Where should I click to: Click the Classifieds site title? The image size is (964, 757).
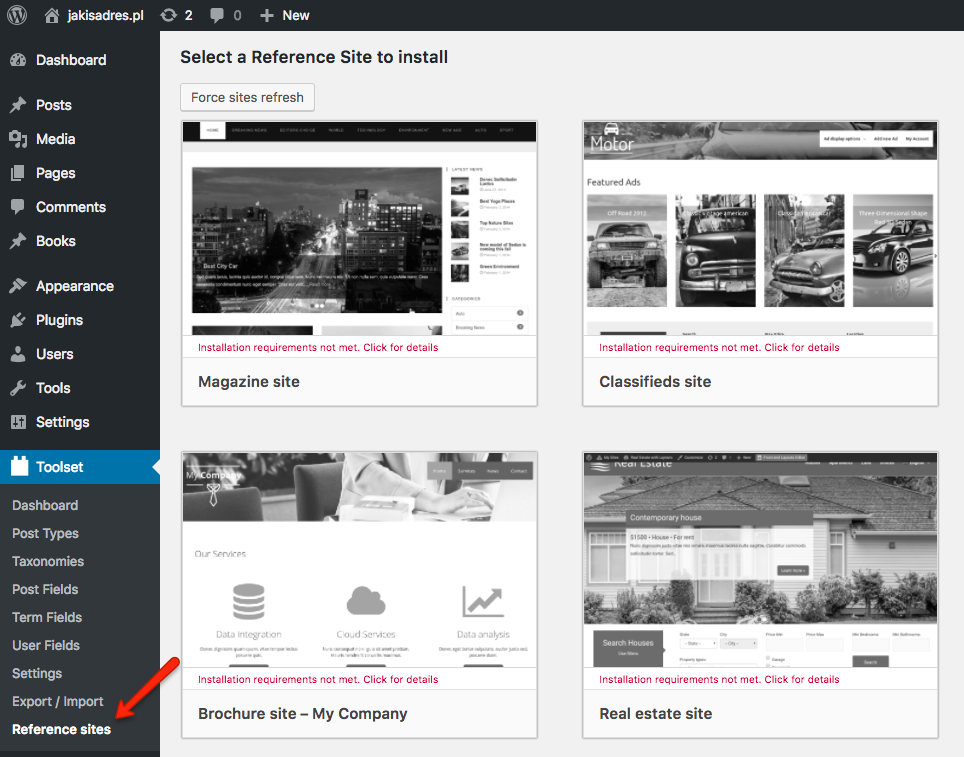coord(655,382)
